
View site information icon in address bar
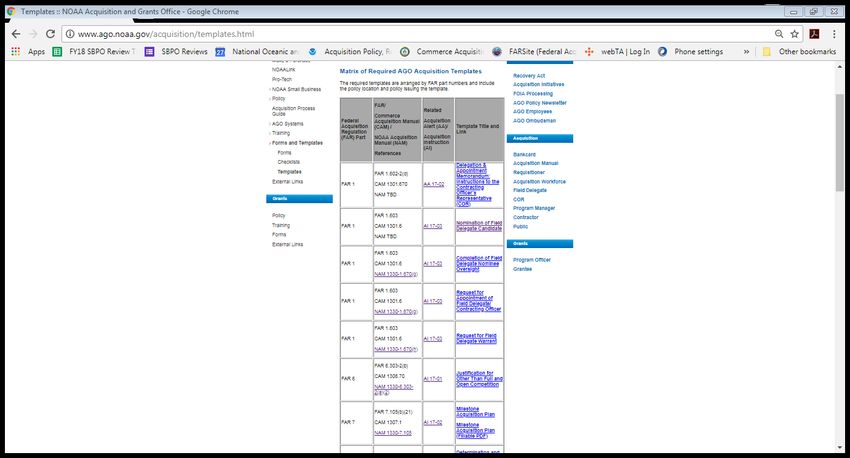click(x=69, y=34)
